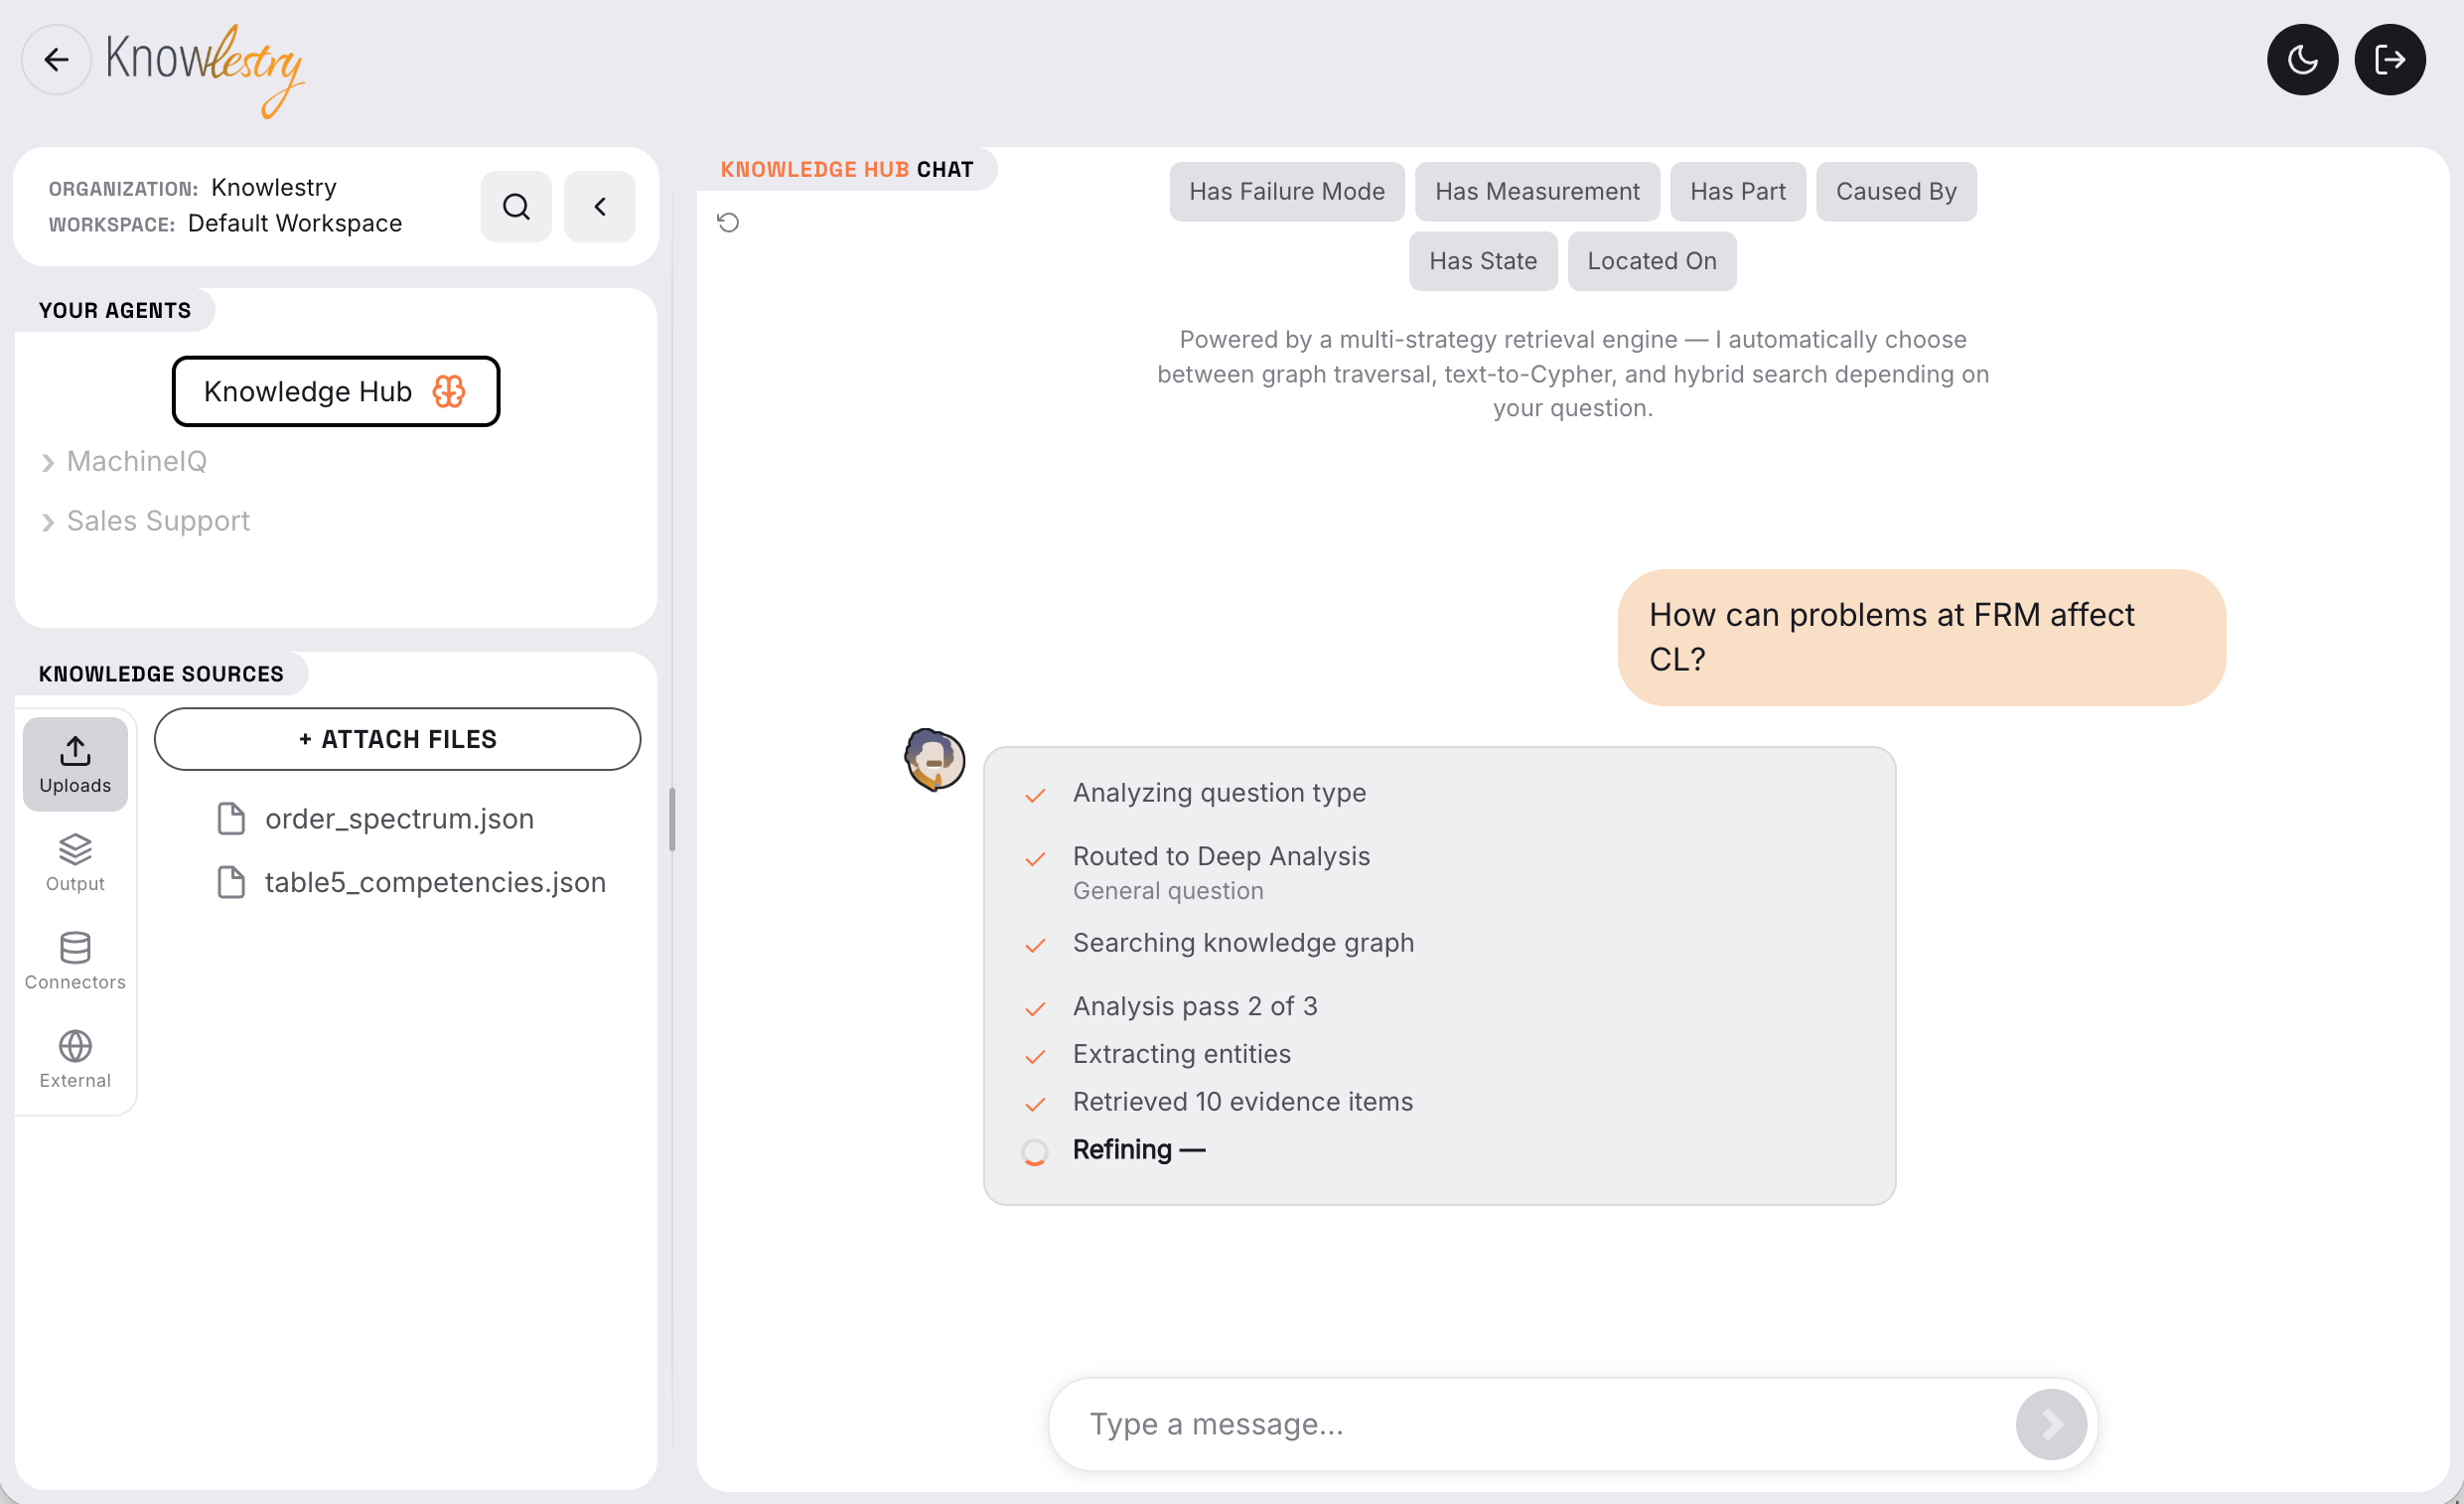Click the logout icon button
2464x1504 pixels.
click(2390, 60)
